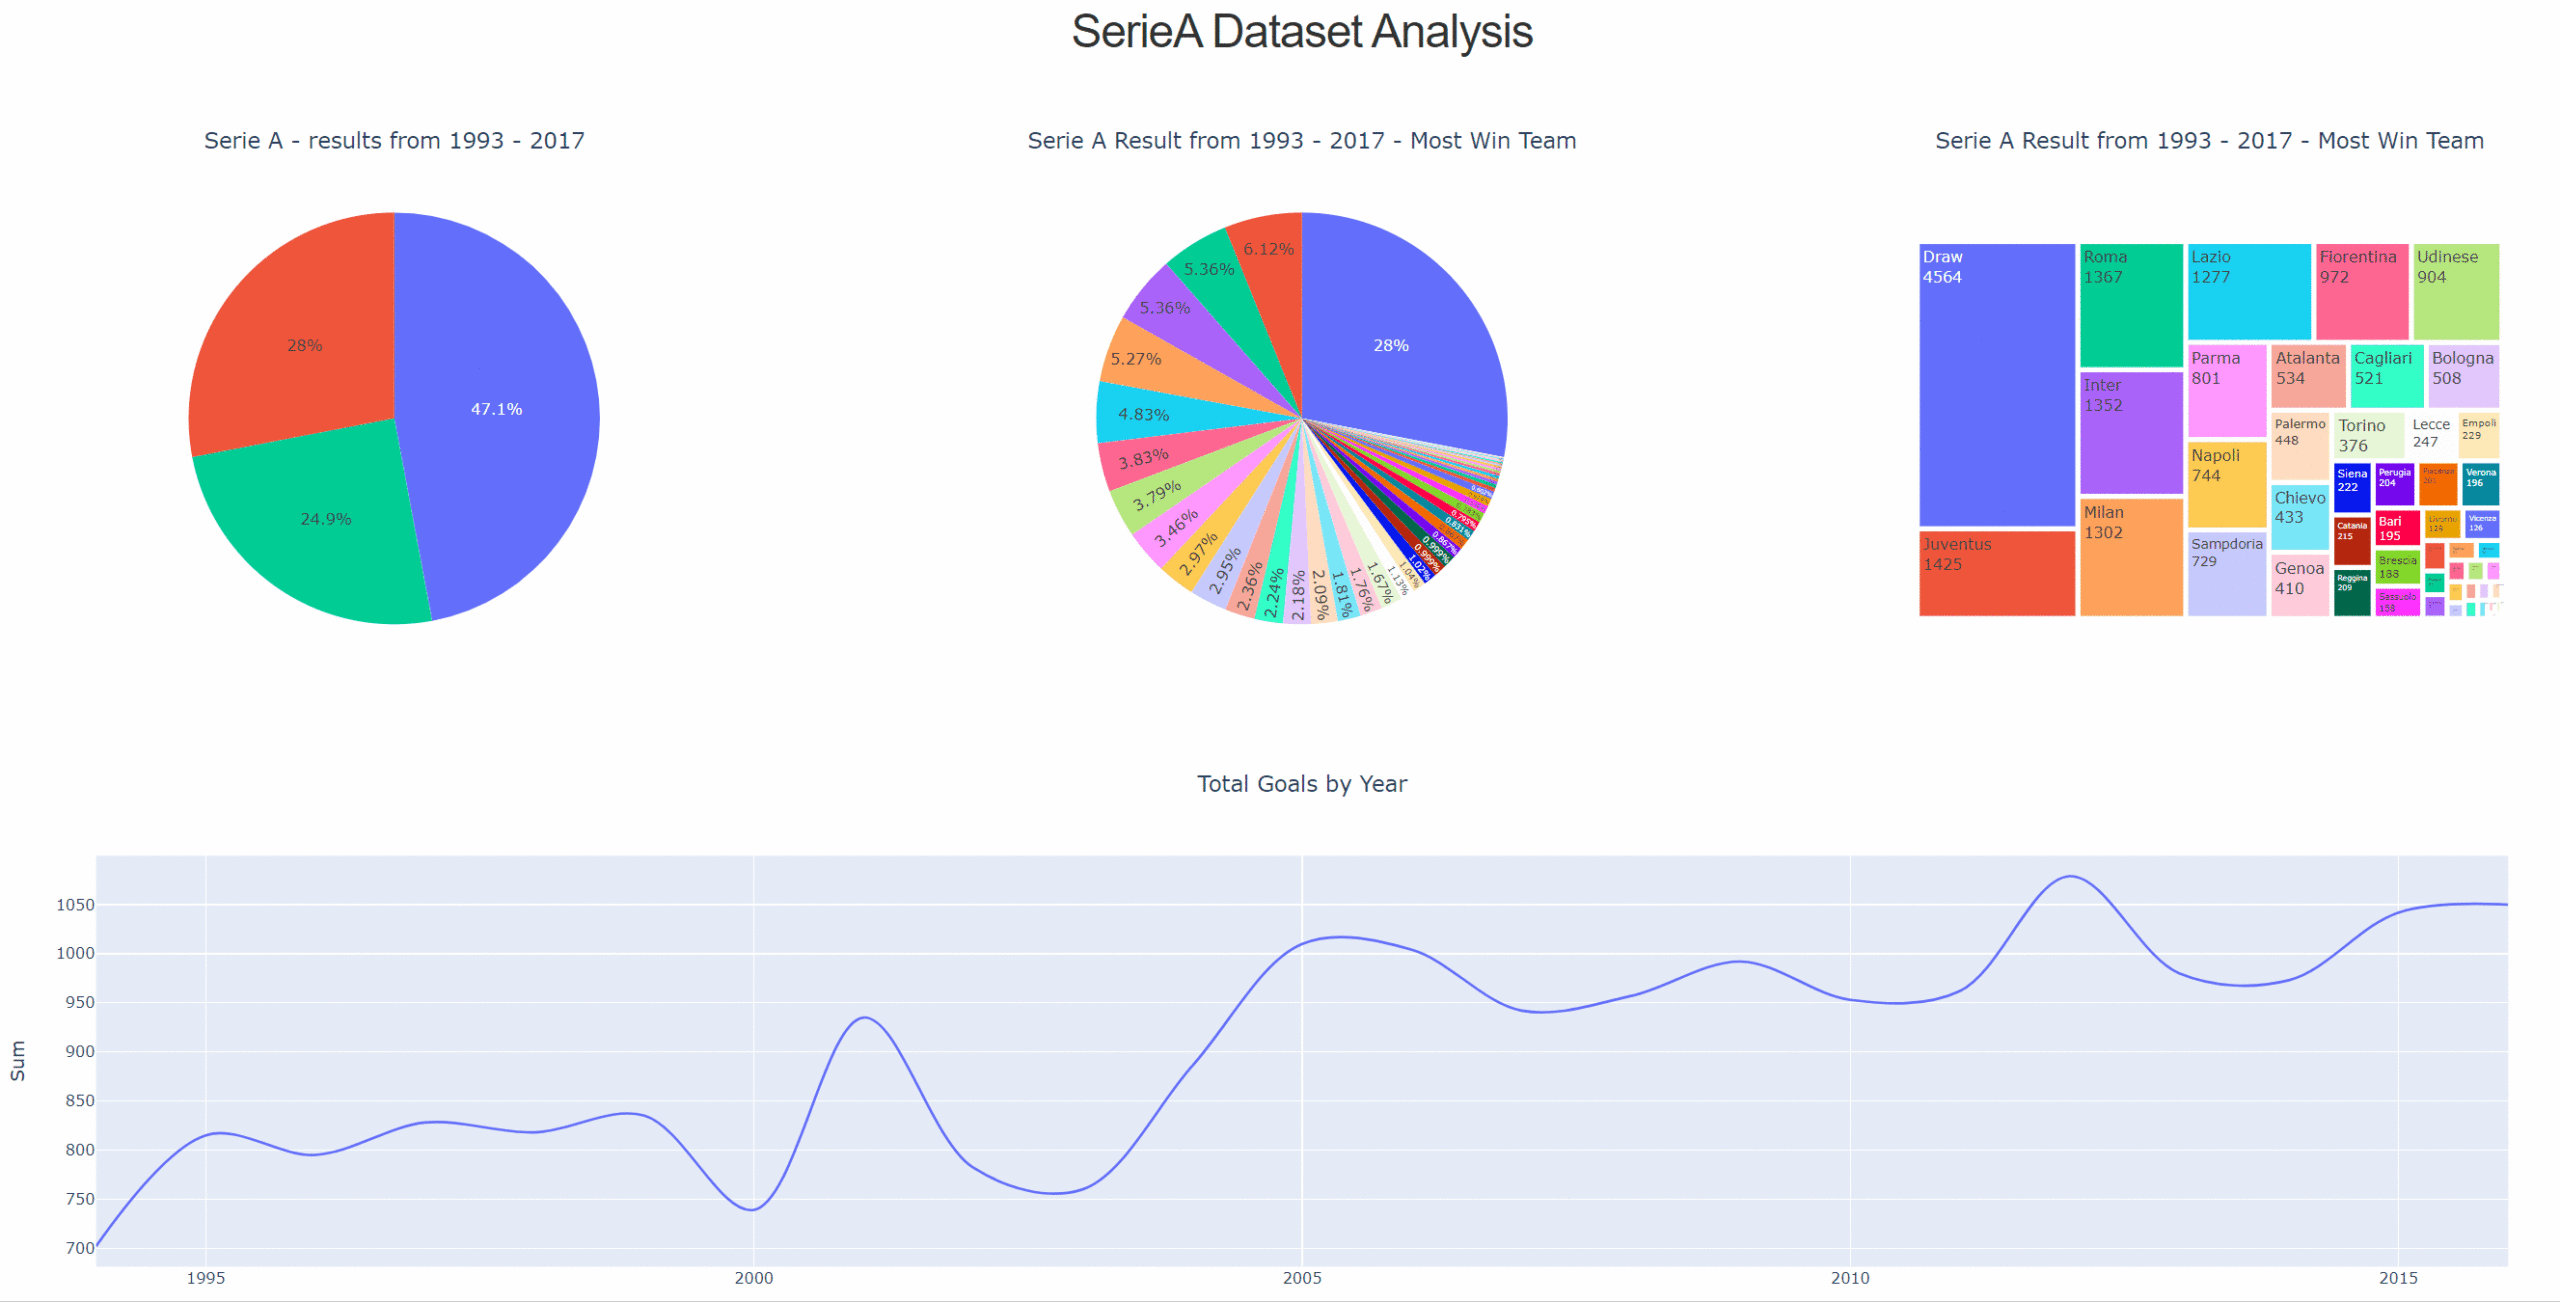Click the Parma 801 treemap tile
This screenshot has height=1302, width=2560.
pos(2226,390)
